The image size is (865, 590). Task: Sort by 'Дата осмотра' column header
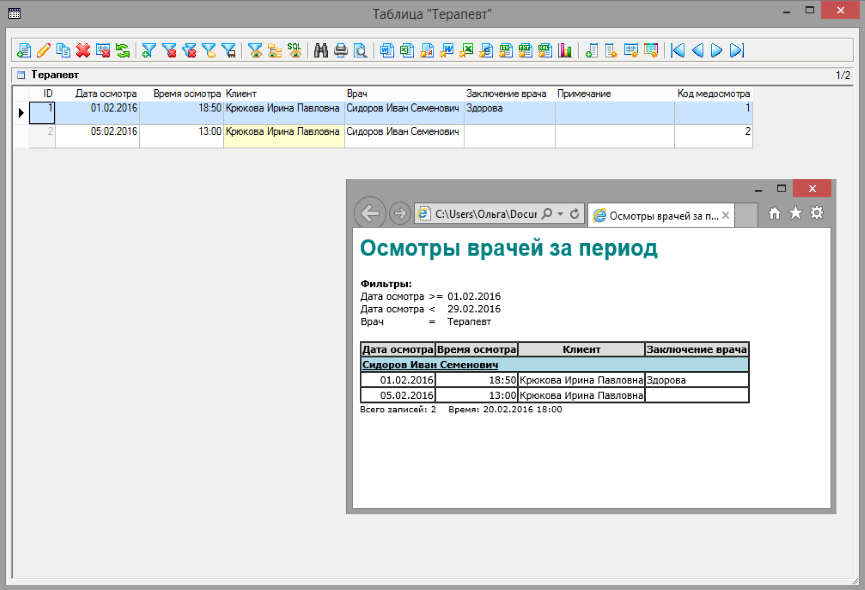(106, 93)
